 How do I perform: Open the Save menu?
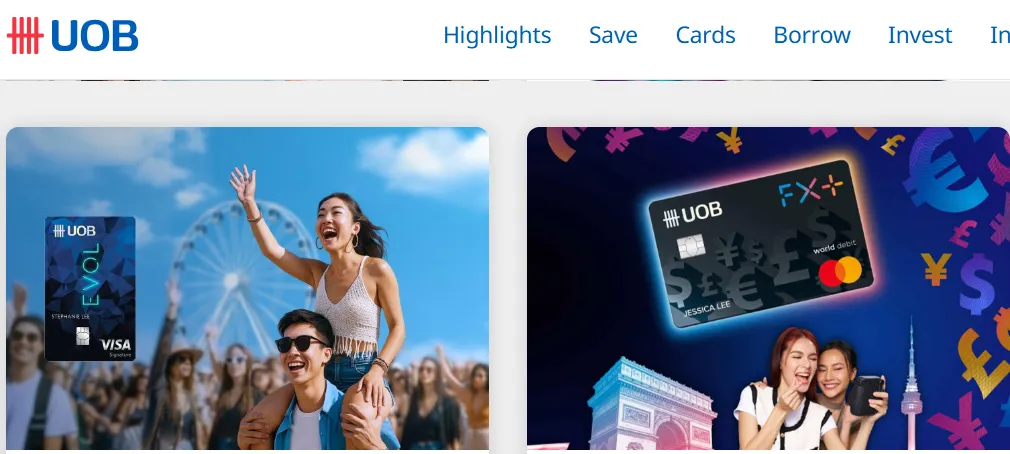613,35
